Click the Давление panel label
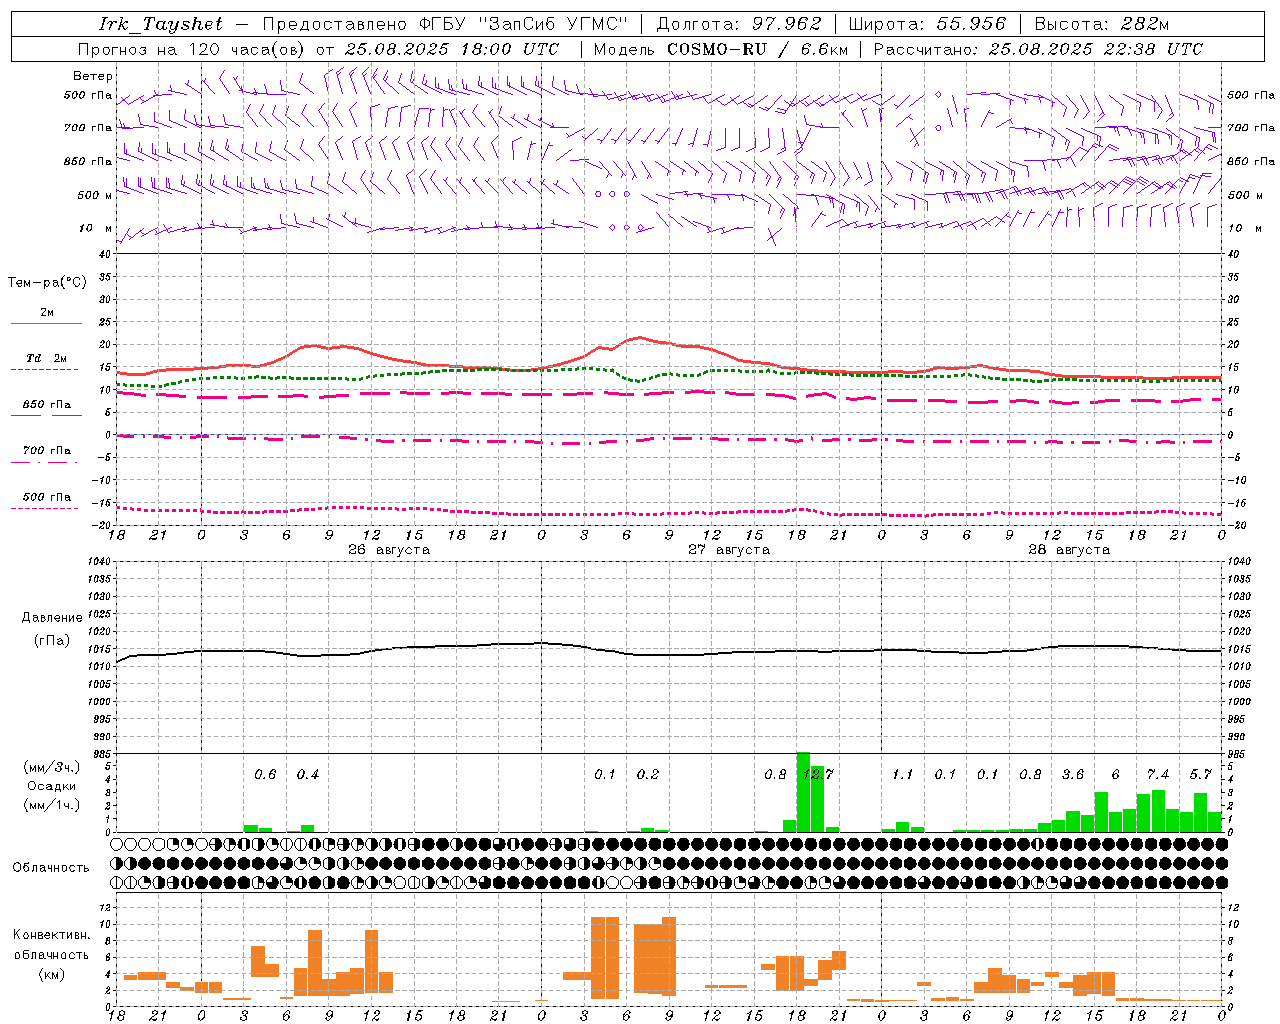 click(x=52, y=618)
